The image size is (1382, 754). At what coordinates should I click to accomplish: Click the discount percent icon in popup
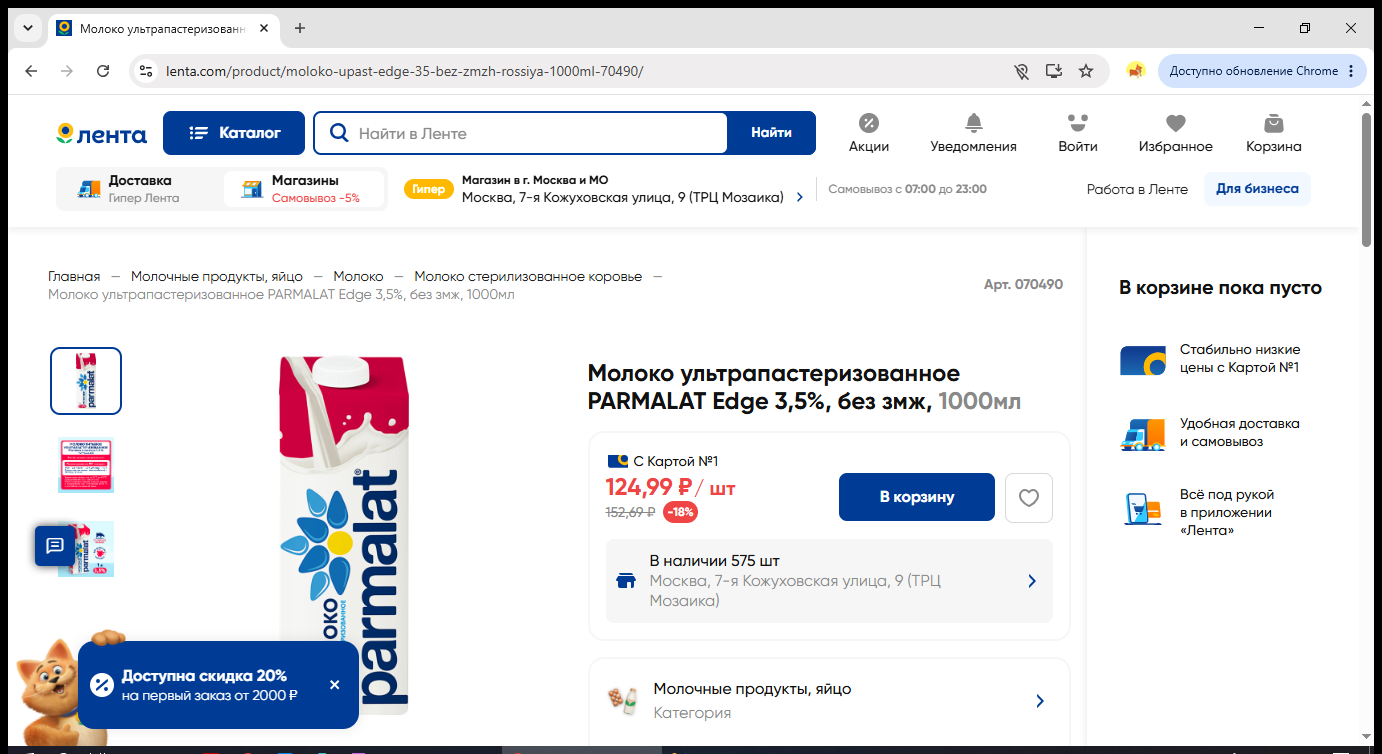click(x=102, y=685)
